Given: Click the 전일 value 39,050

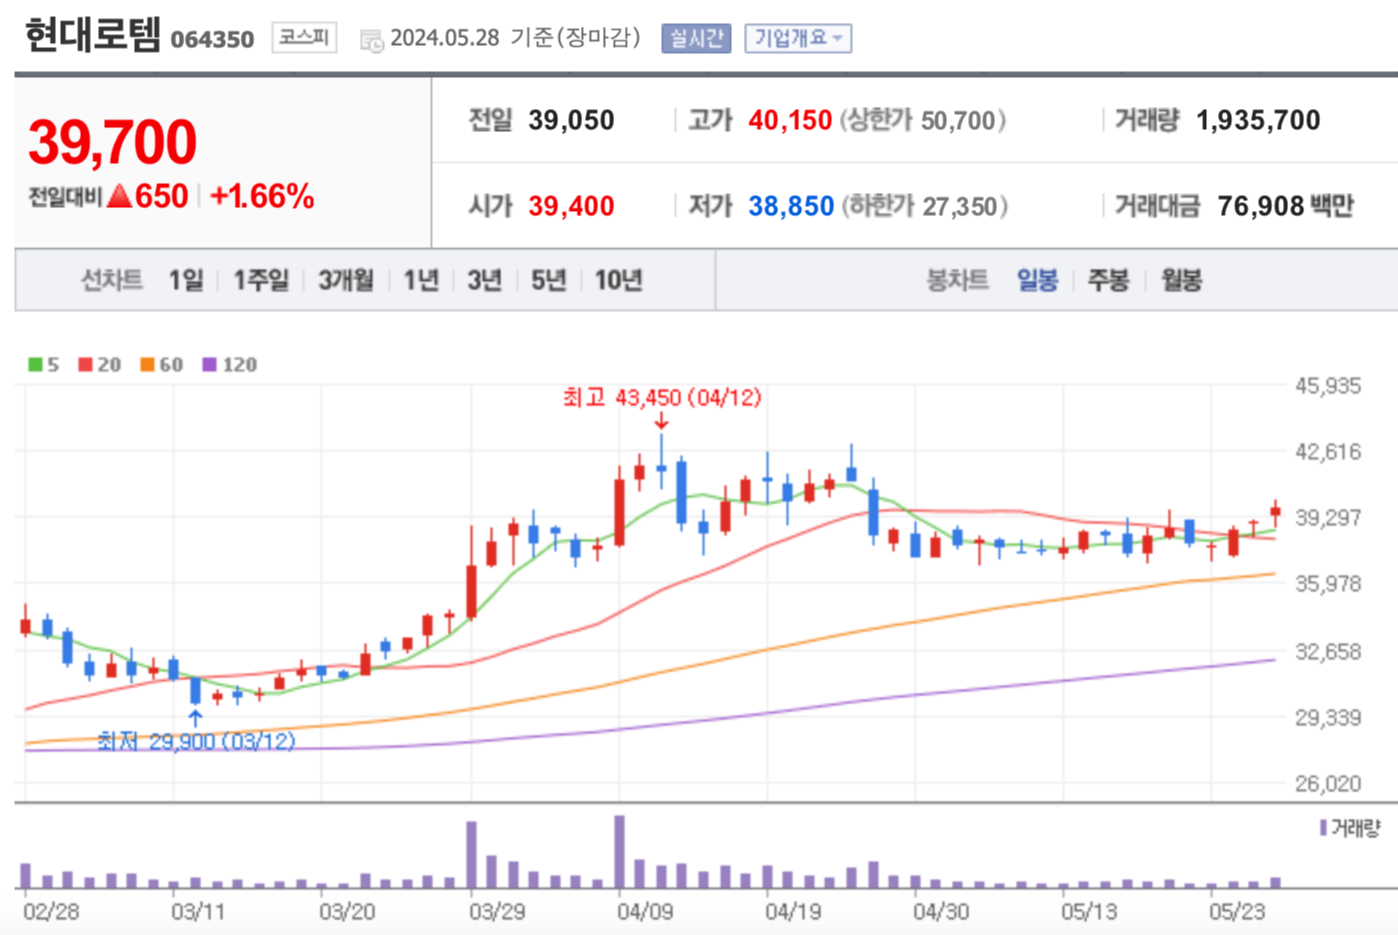Looking at the screenshot, I should [571, 121].
